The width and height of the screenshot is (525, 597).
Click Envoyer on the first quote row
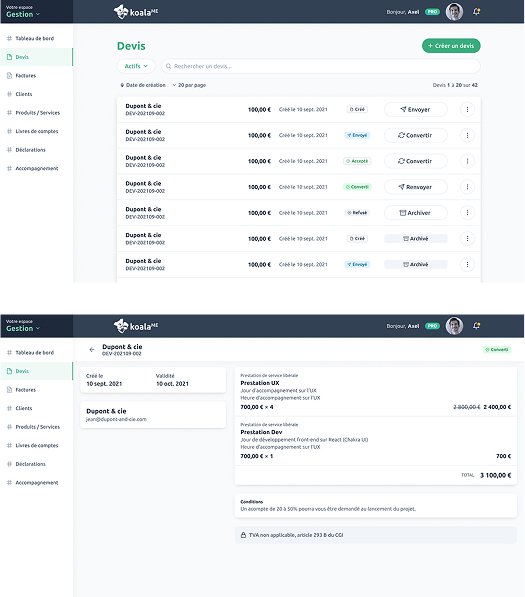pos(416,110)
